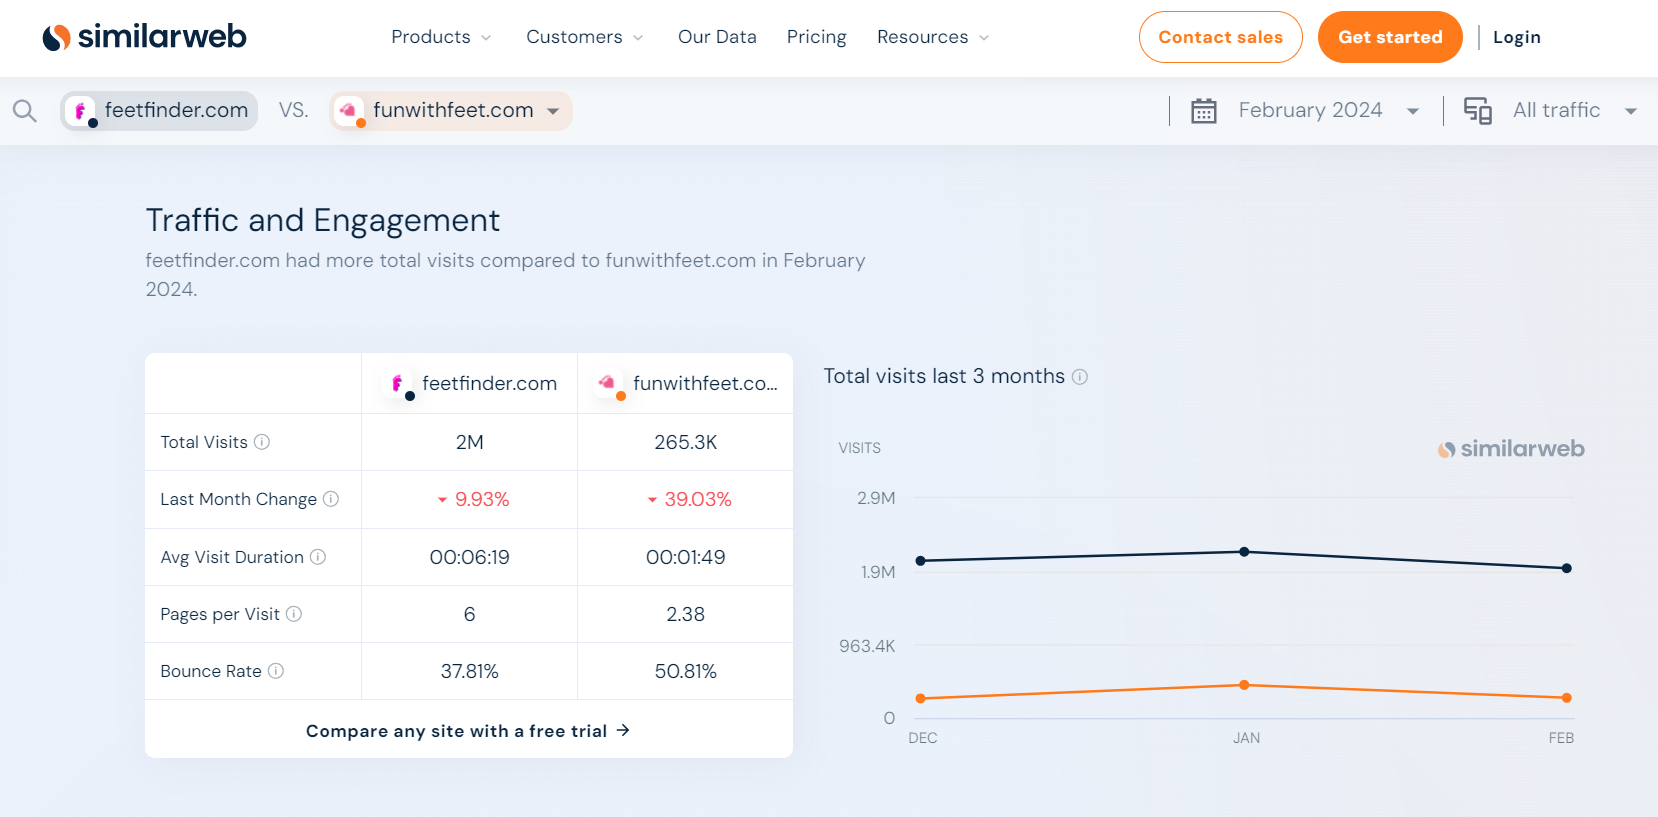Click the calendar icon beside February 2024

pos(1204,110)
